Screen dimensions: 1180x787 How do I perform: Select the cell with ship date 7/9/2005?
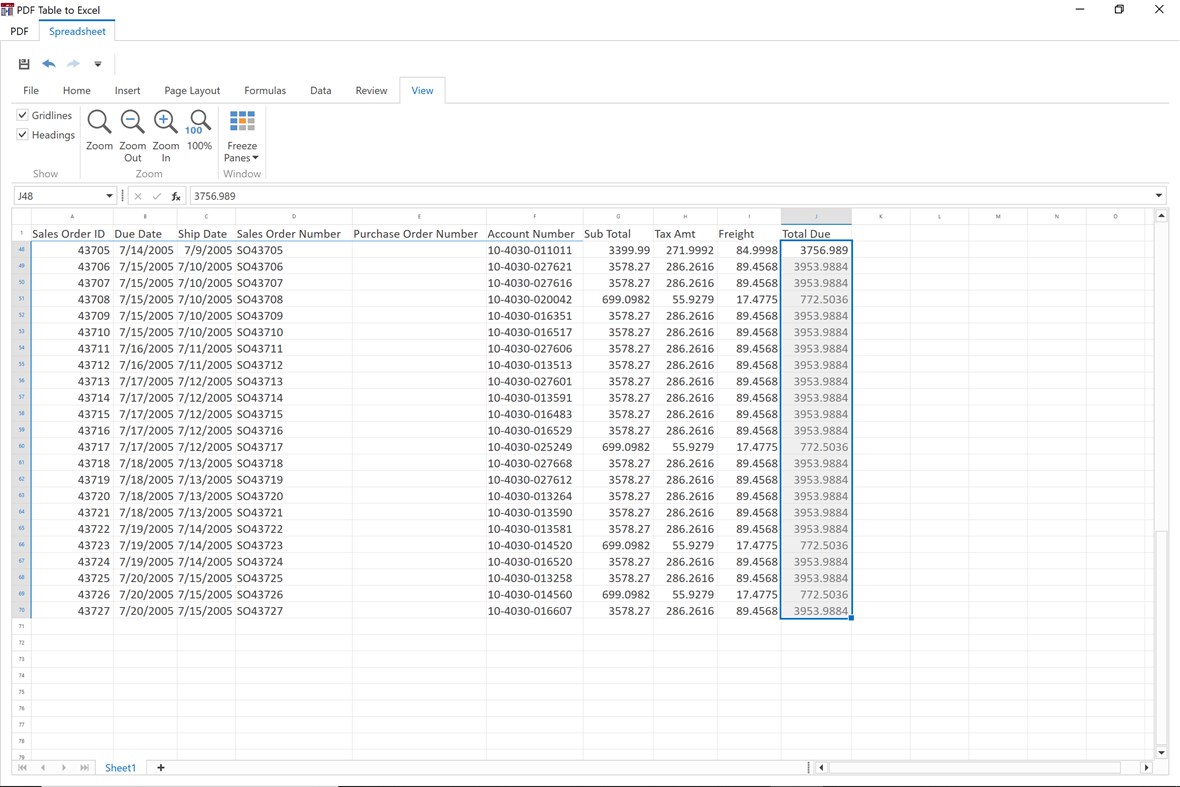click(x=206, y=250)
